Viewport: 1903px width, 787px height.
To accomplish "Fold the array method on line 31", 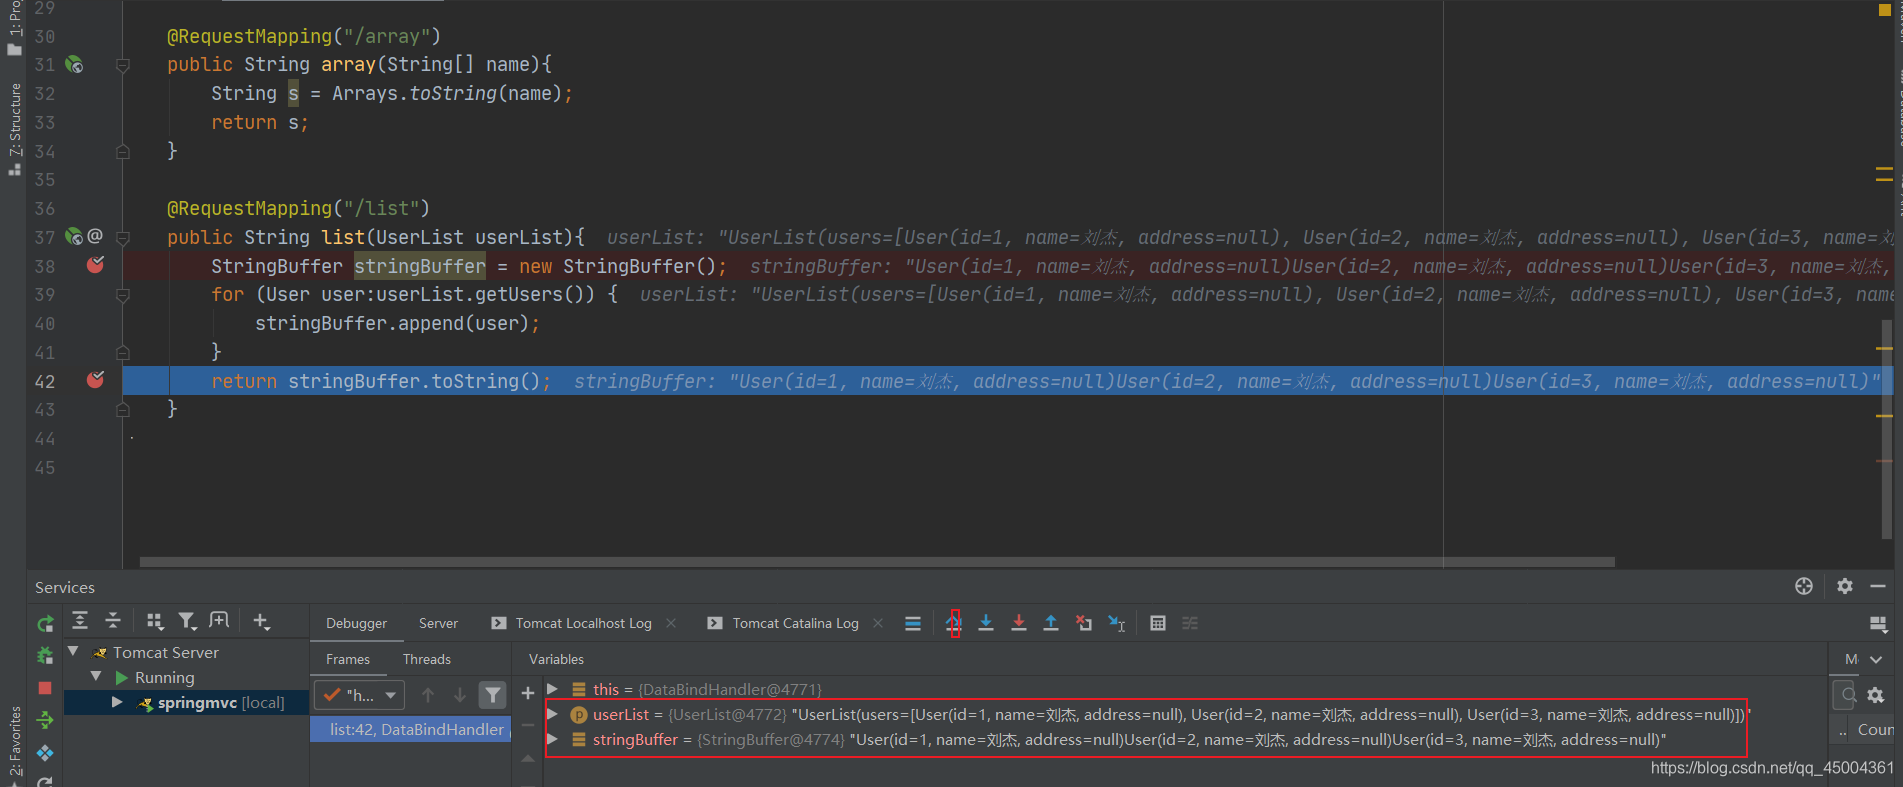I will pos(123,65).
